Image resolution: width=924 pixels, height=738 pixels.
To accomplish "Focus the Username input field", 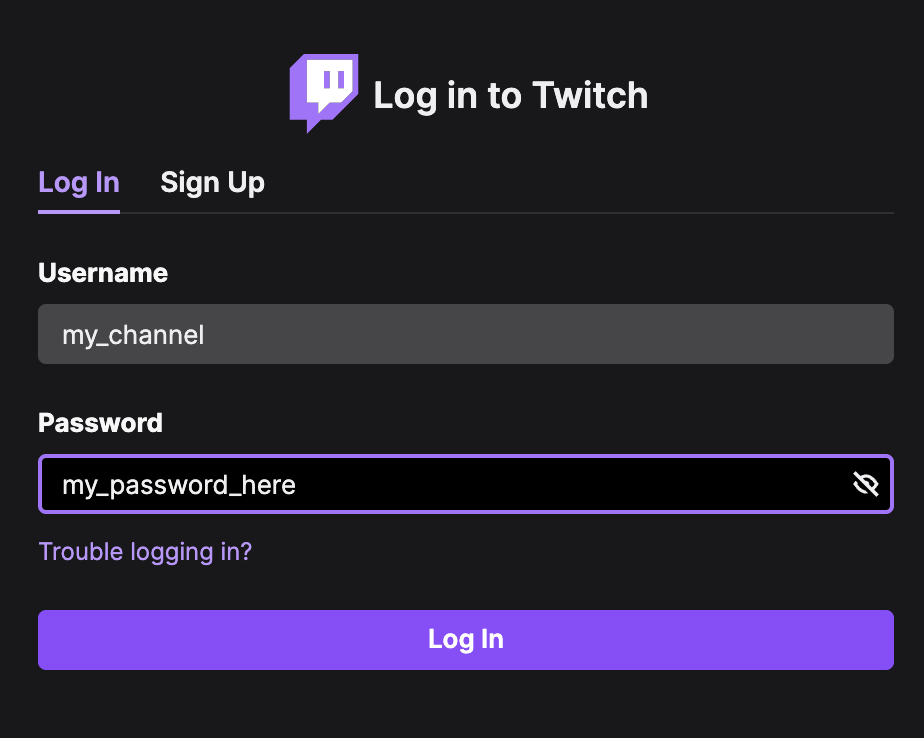I will point(466,334).
